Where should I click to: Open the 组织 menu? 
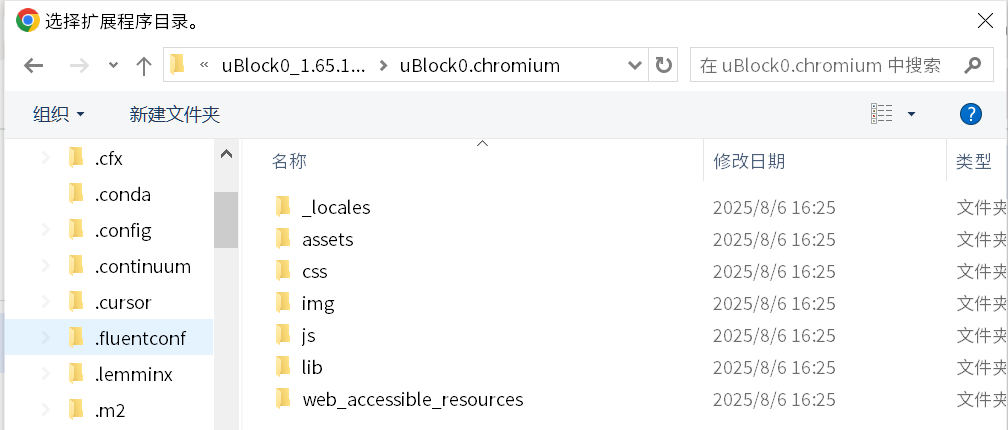coord(59,114)
